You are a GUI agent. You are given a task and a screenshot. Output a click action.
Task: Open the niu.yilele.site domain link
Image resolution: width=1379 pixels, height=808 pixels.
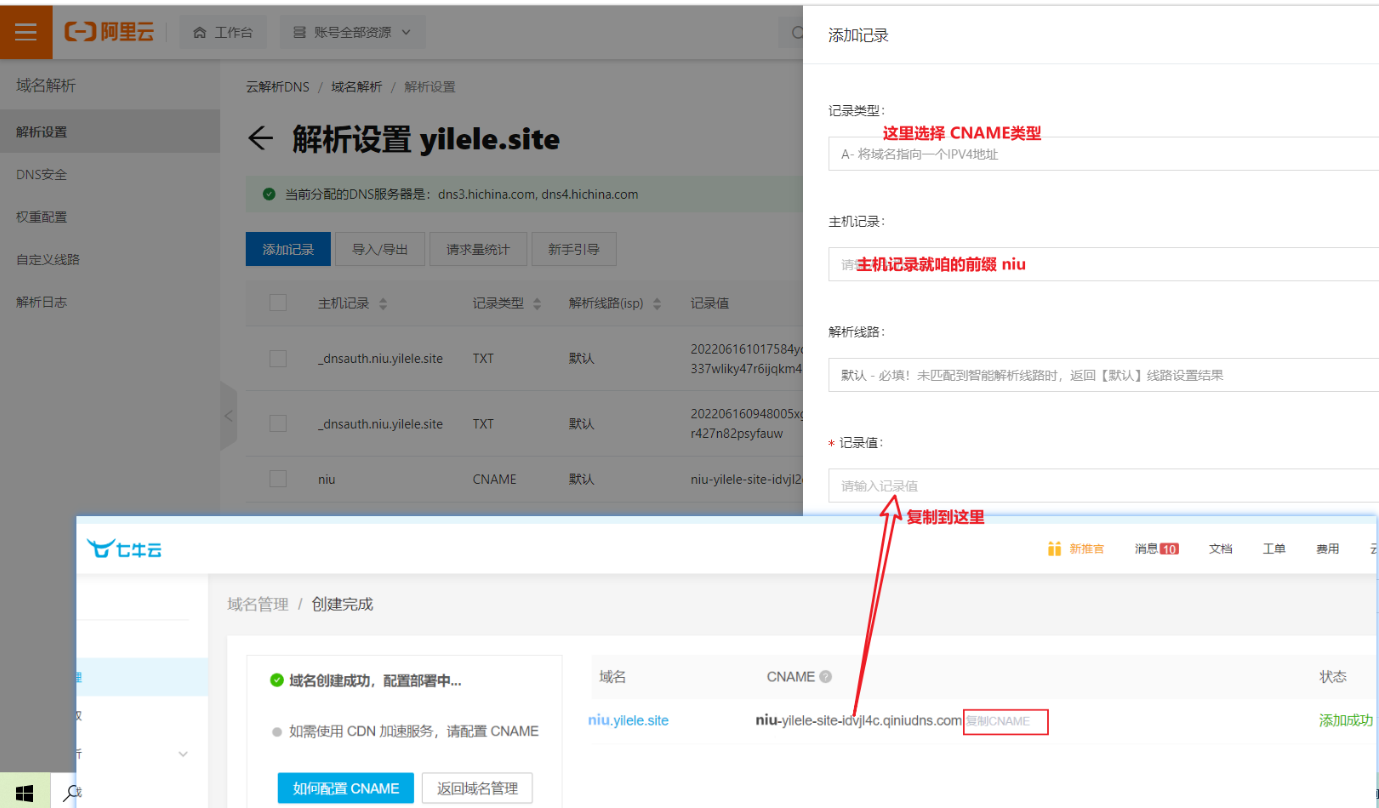pyautogui.click(x=628, y=720)
